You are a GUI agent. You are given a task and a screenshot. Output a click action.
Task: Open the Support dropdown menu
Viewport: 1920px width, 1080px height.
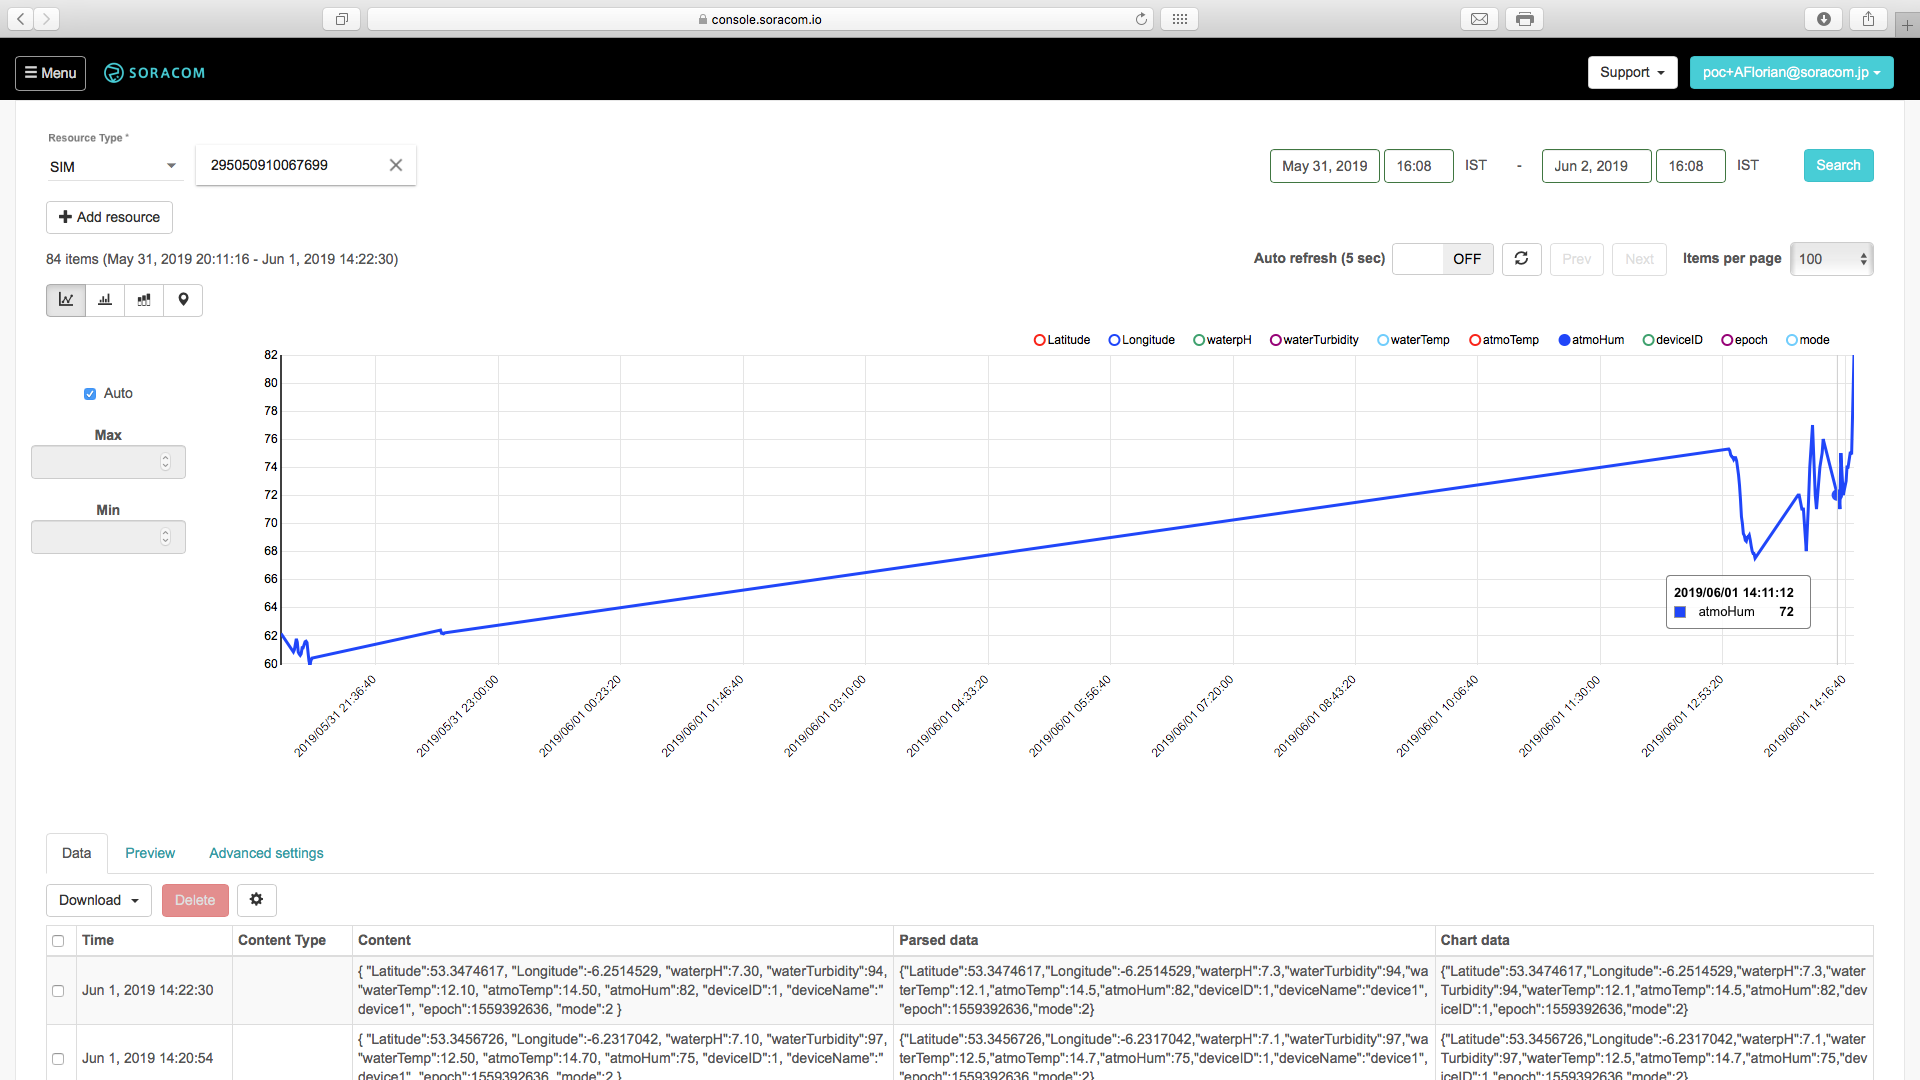pos(1631,72)
